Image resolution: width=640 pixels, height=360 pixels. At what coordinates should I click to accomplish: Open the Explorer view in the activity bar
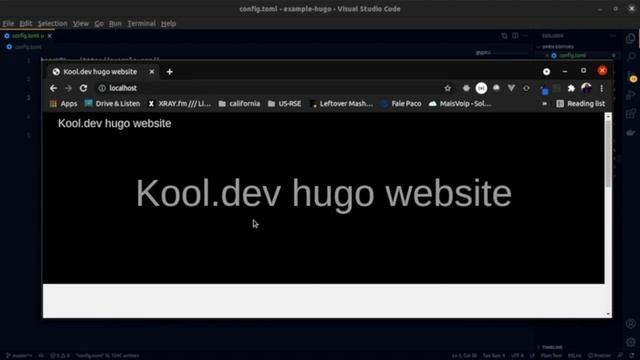click(631, 38)
